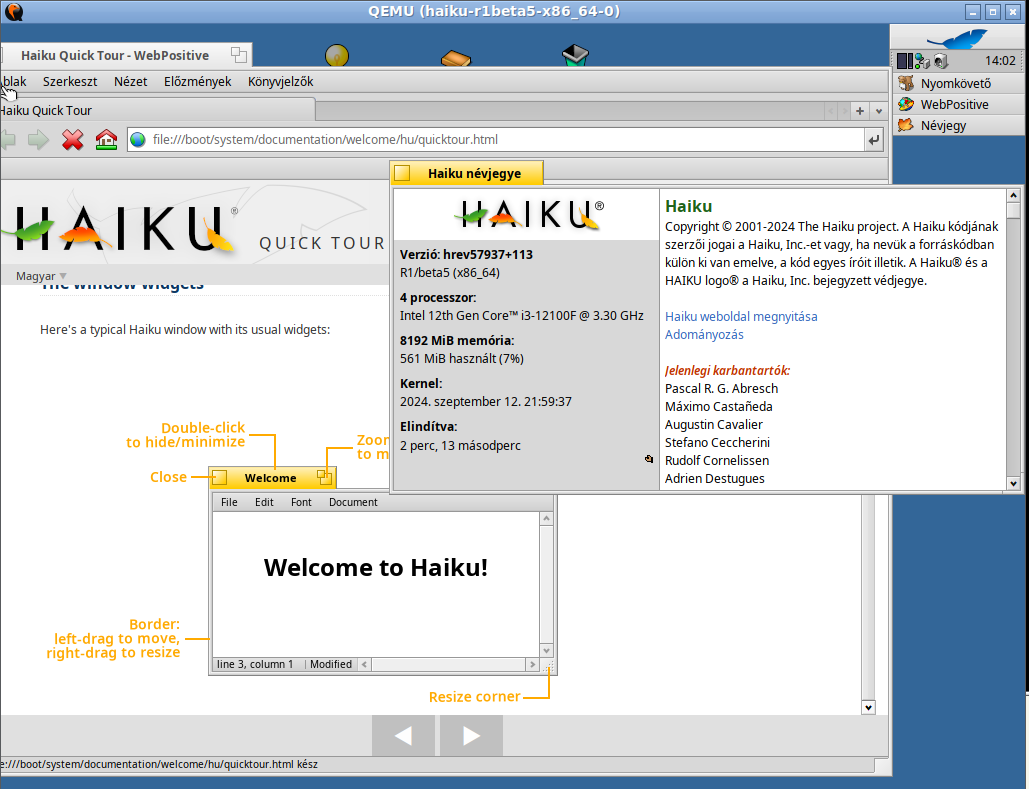
Task: Click the kernel date 2024. szeptember 12. text
Action: click(486, 401)
